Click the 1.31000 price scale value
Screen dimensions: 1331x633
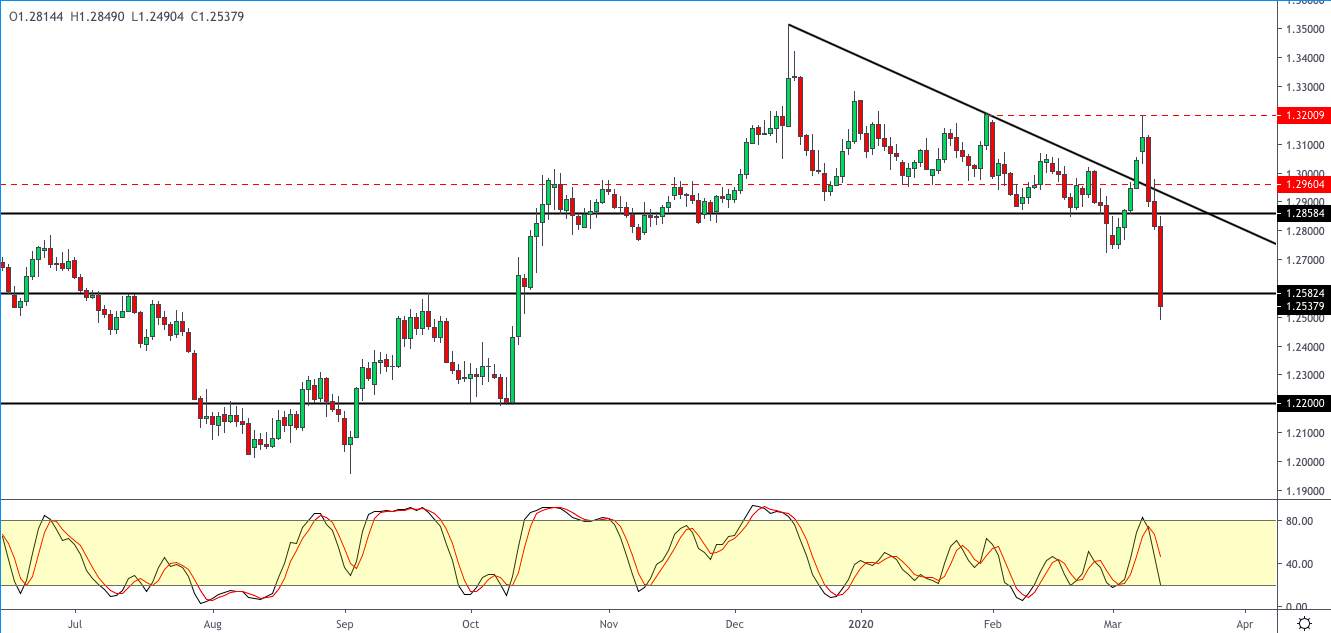[1306, 145]
